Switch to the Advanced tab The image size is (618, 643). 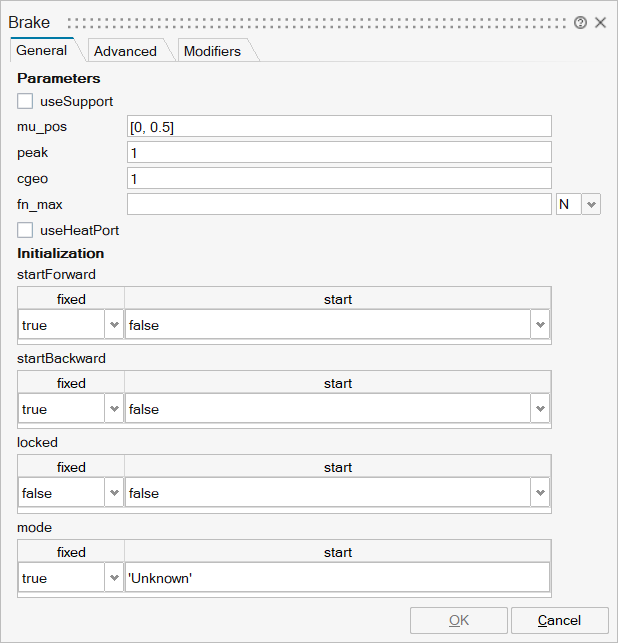pyautogui.click(x=125, y=51)
